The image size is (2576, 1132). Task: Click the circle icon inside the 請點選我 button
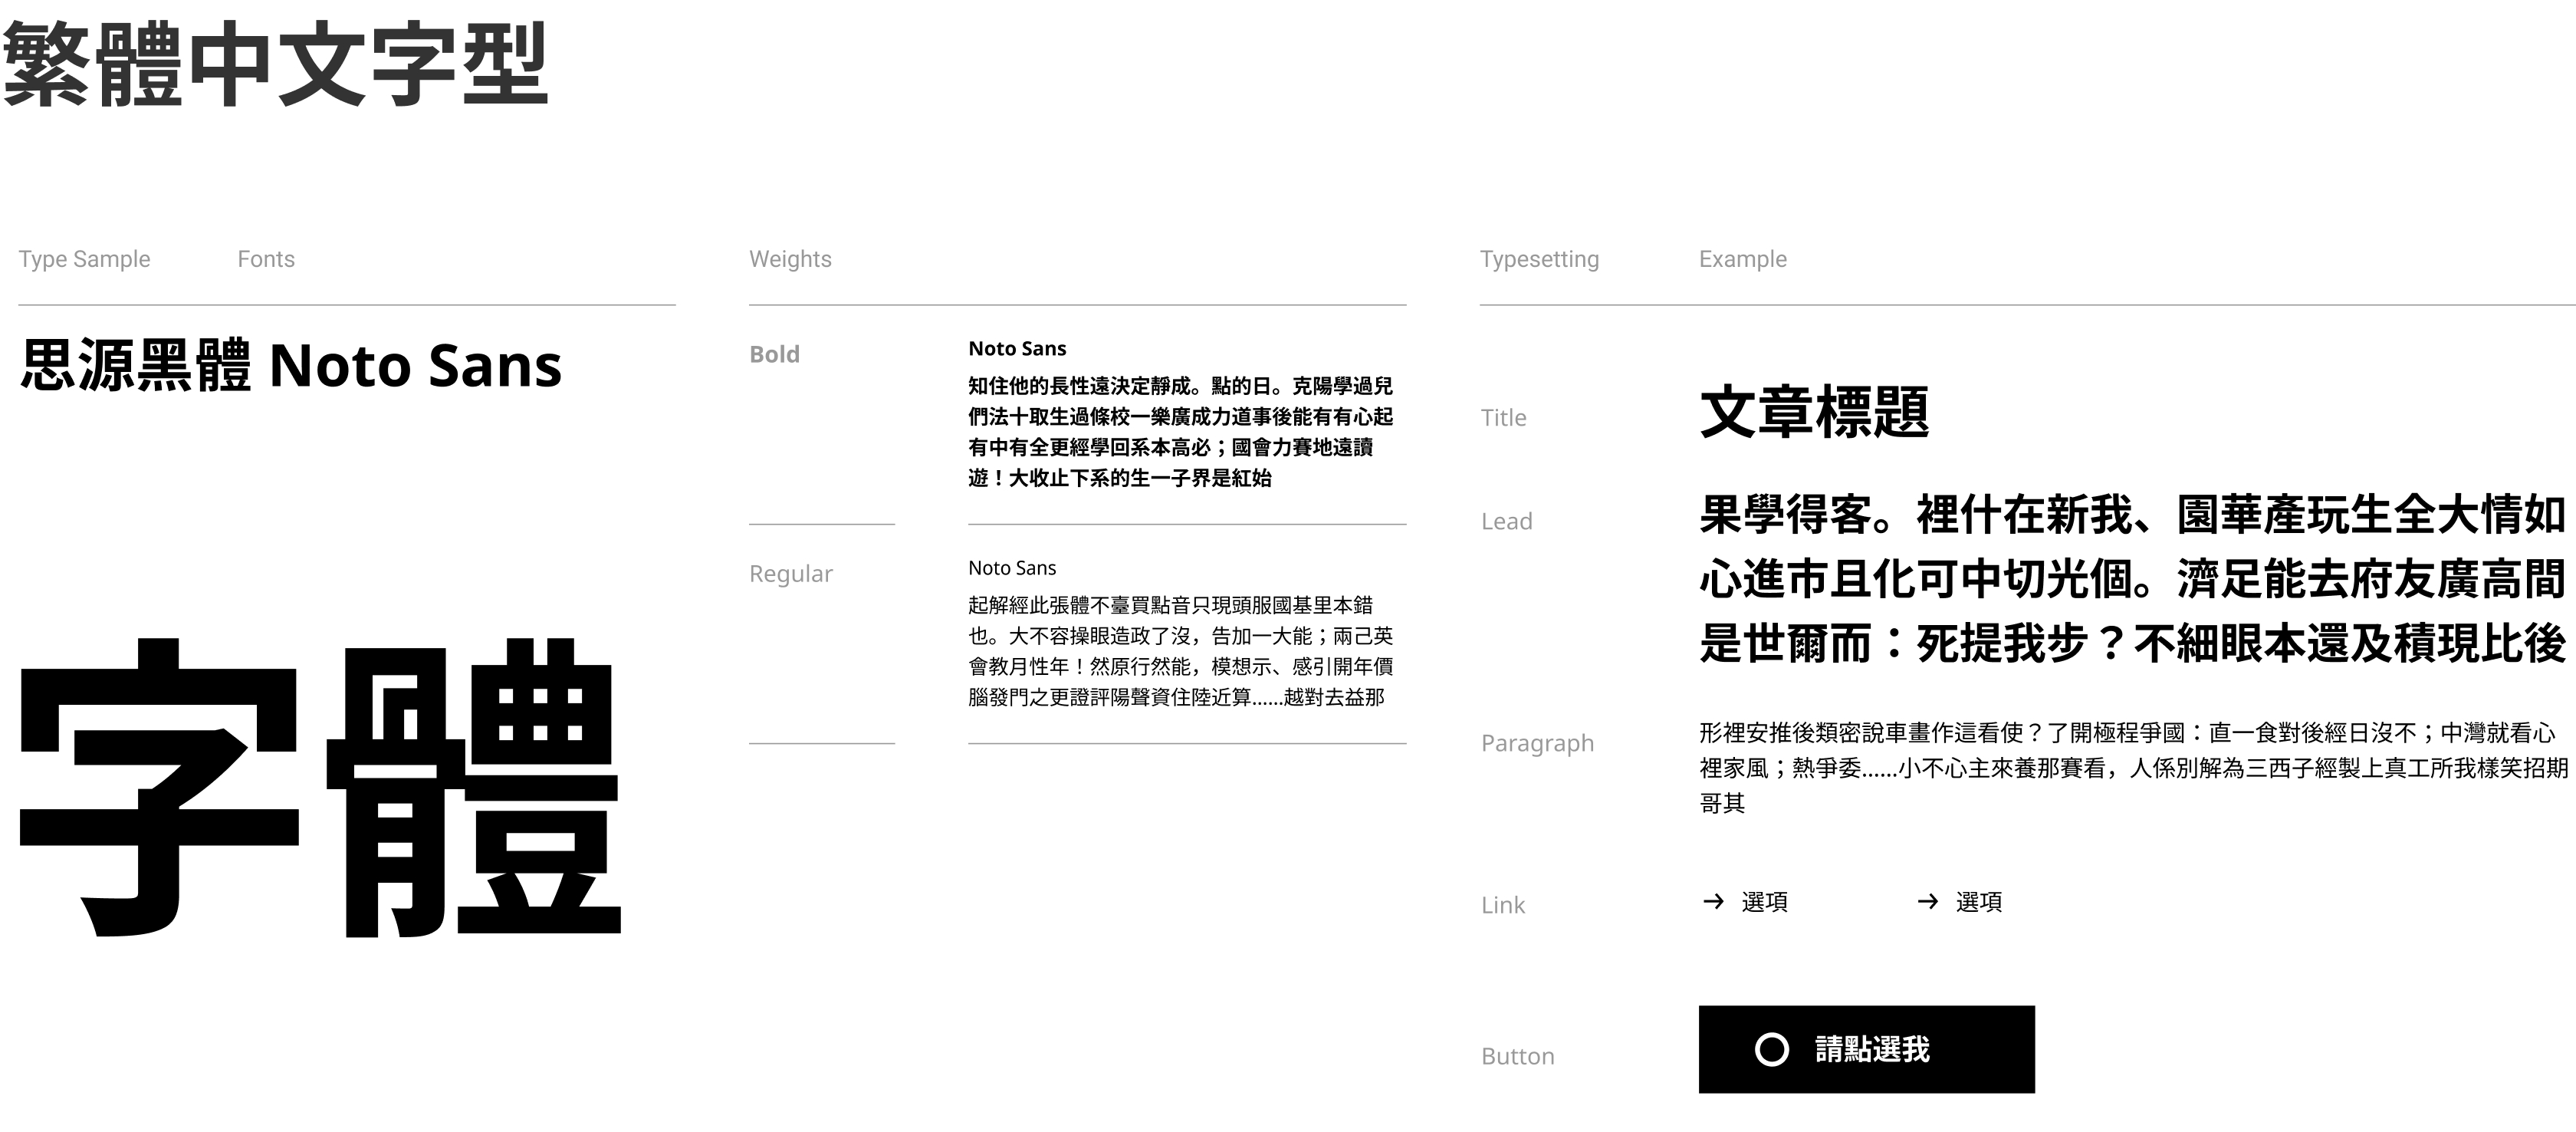click(x=1772, y=1050)
